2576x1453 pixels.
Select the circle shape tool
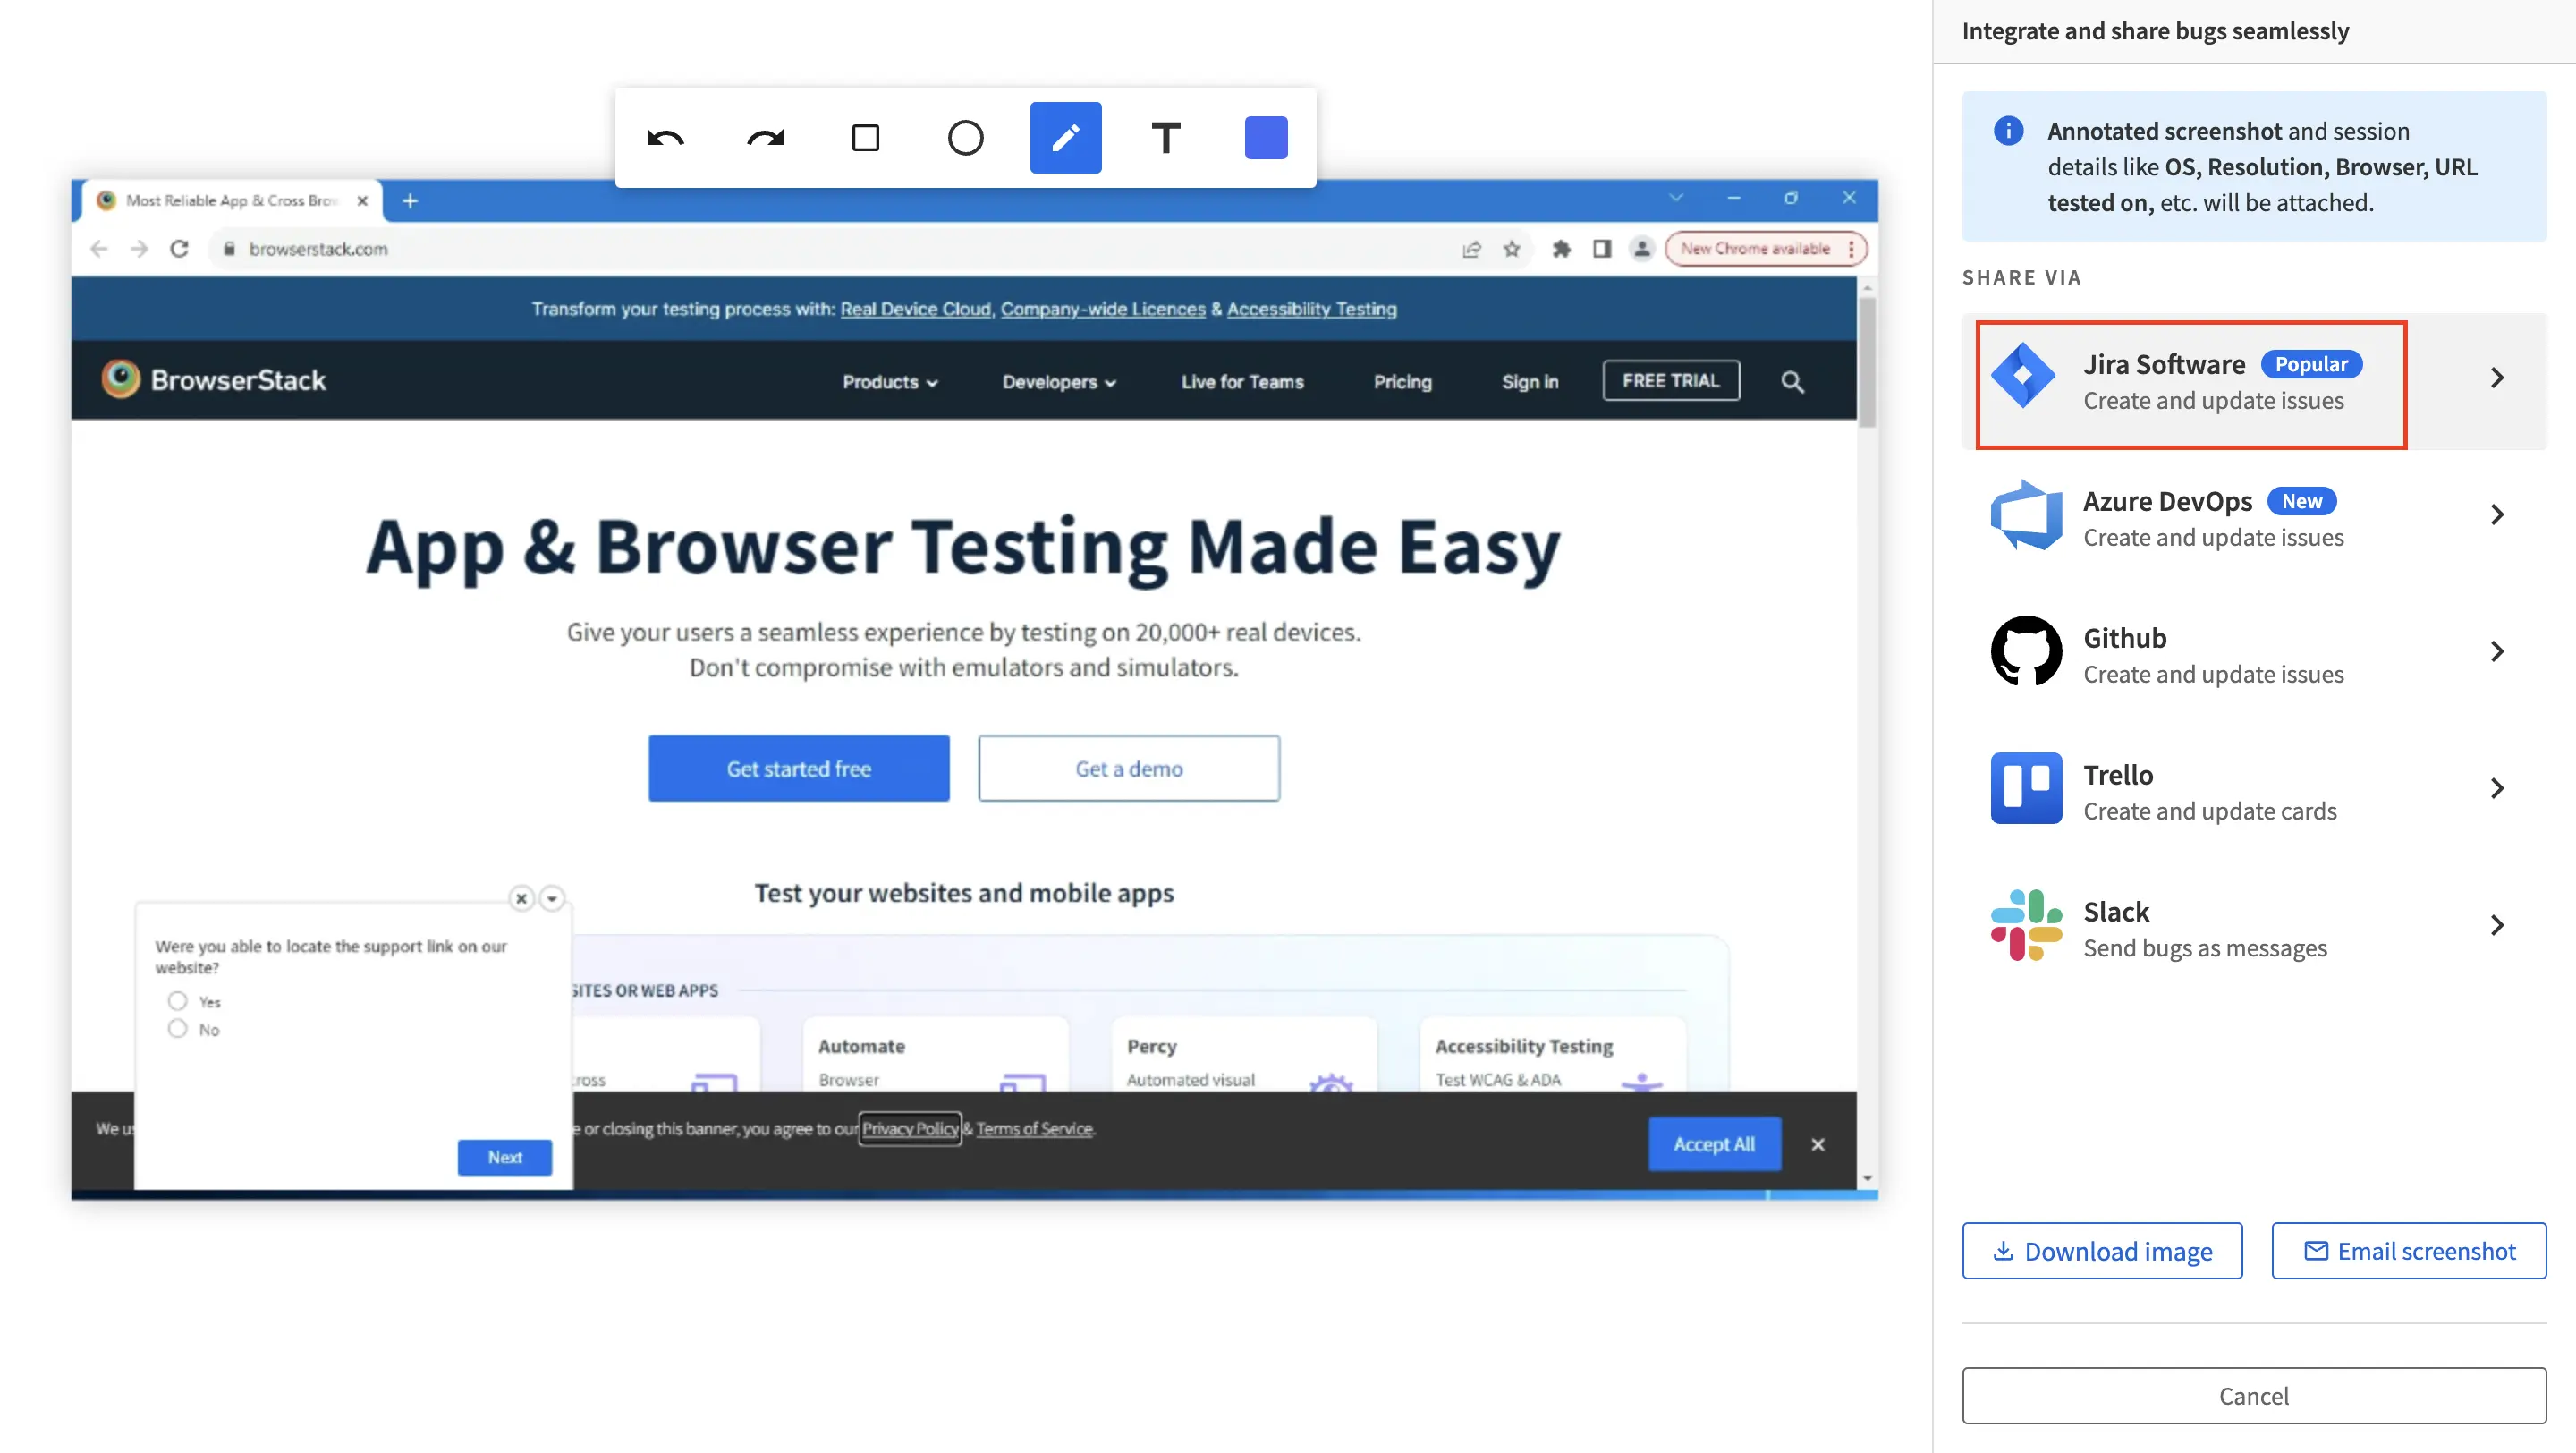(x=965, y=138)
